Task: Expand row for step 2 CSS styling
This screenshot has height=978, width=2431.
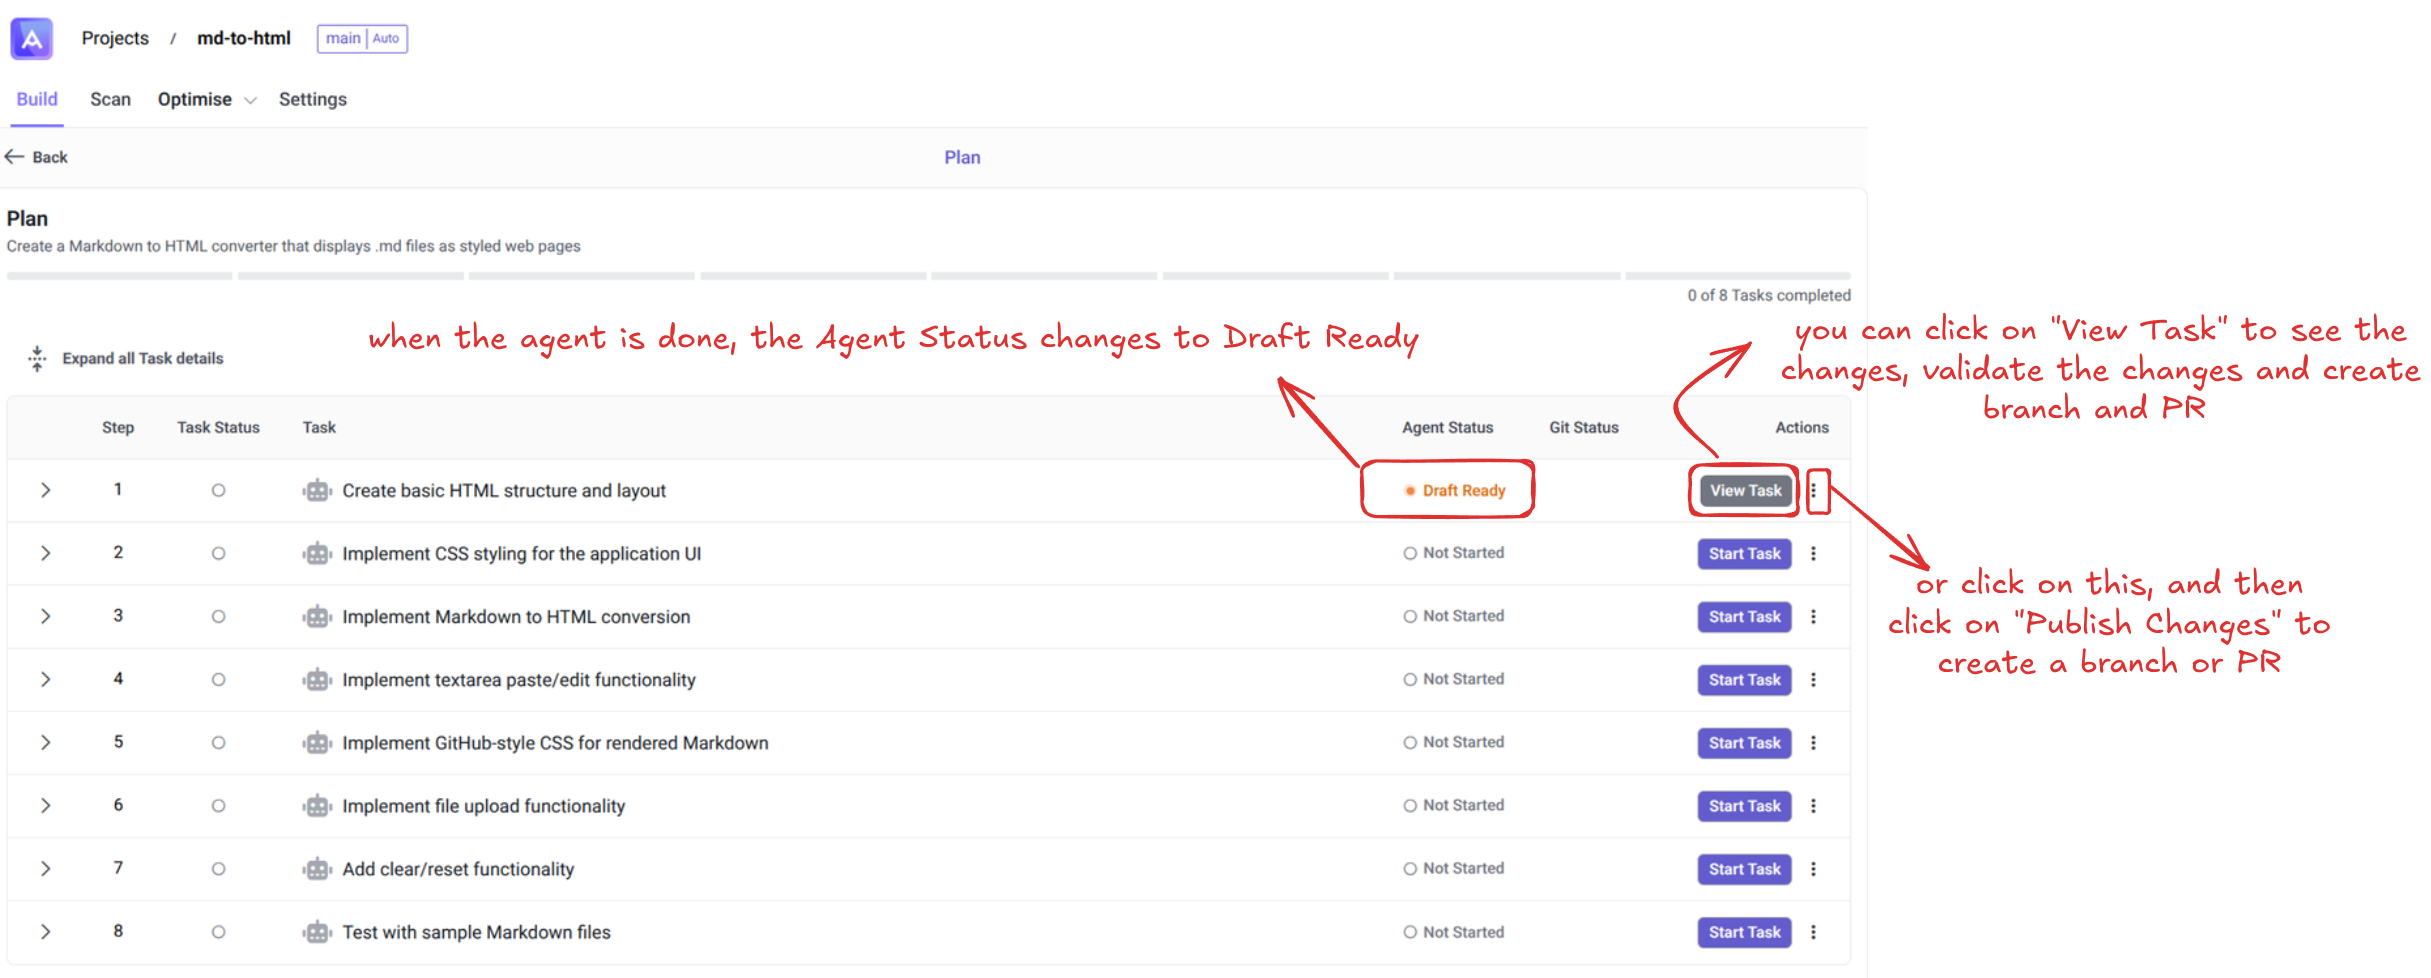Action: click(x=45, y=553)
